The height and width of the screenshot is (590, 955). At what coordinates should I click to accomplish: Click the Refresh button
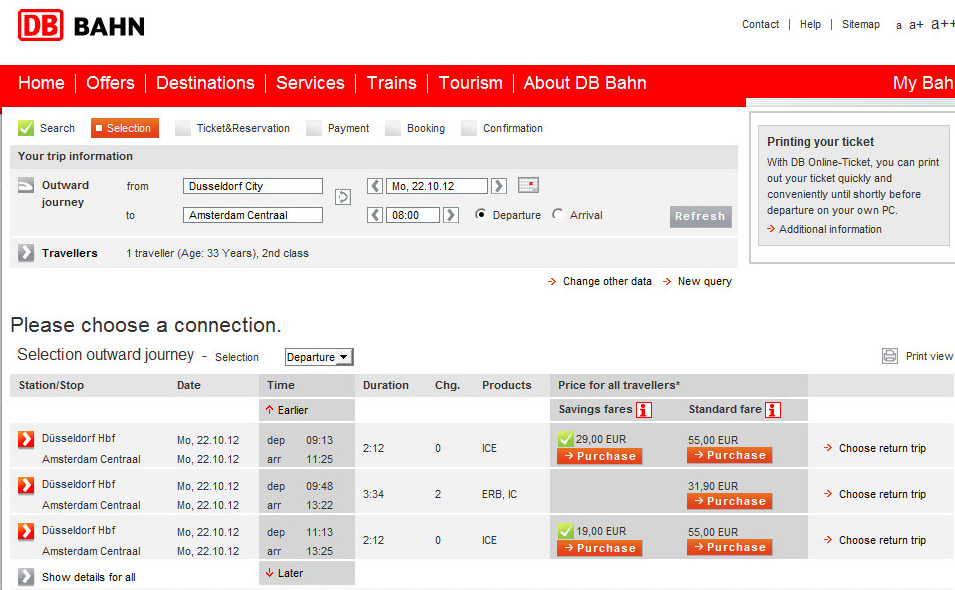click(700, 216)
